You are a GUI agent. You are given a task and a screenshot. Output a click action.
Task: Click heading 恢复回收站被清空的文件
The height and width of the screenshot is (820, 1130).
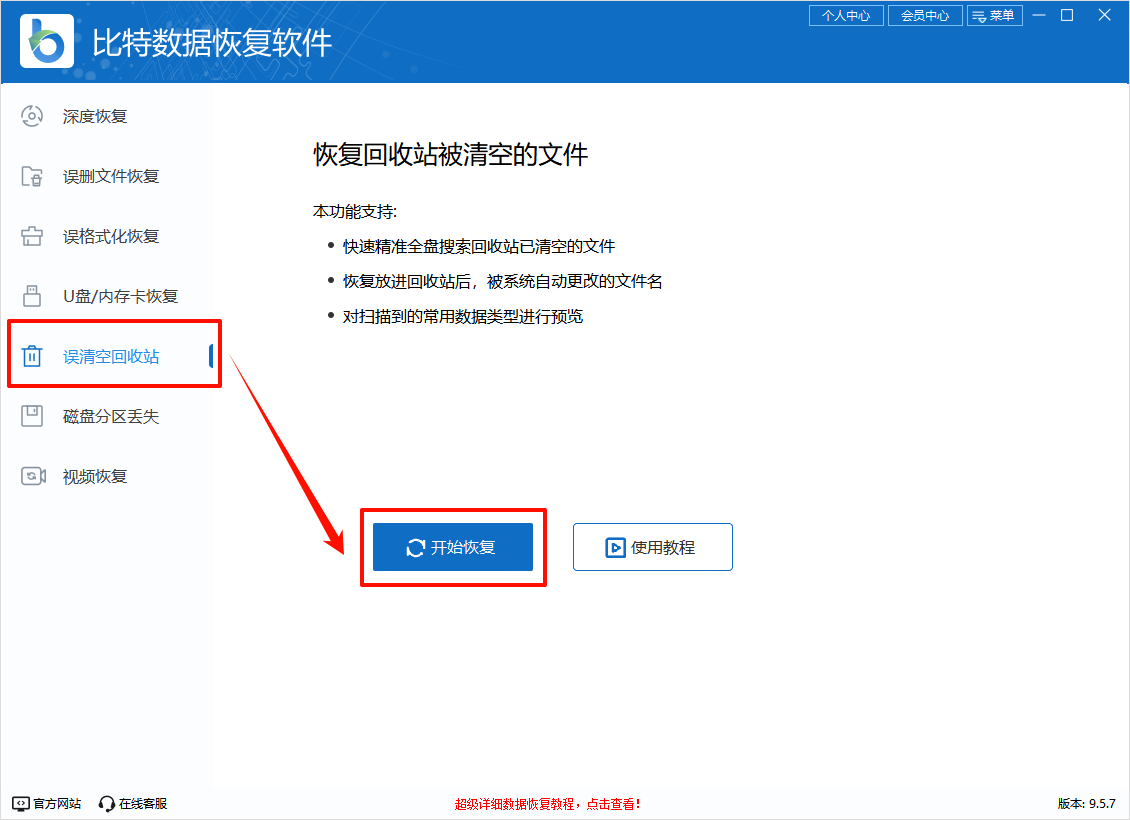tap(450, 154)
